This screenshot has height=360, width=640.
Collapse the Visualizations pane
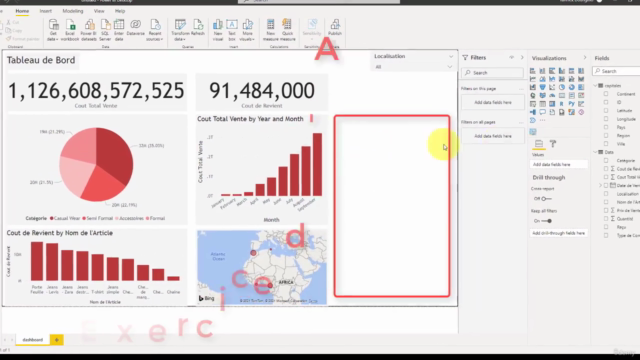584,58
